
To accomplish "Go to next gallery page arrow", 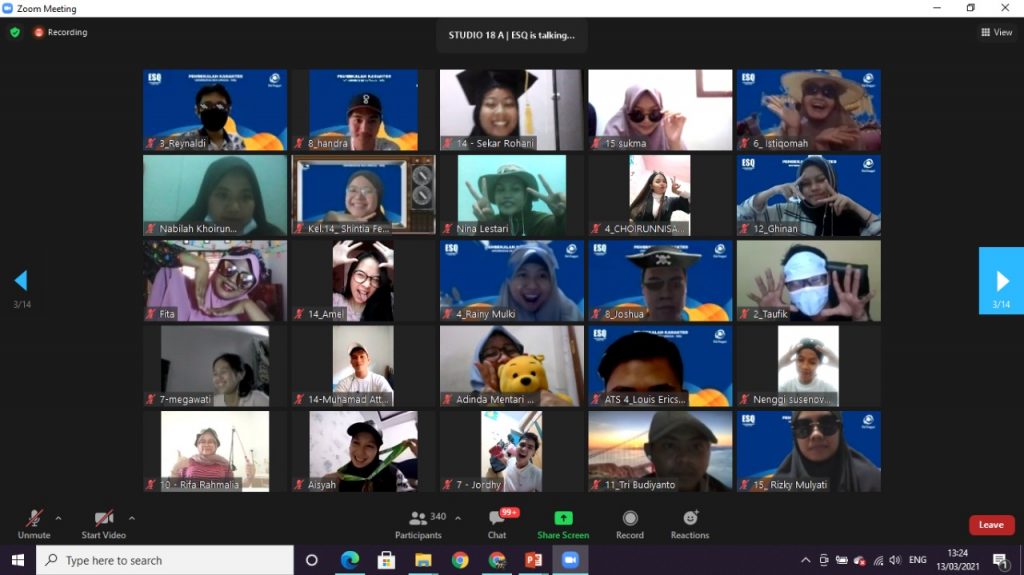I will click(1002, 281).
